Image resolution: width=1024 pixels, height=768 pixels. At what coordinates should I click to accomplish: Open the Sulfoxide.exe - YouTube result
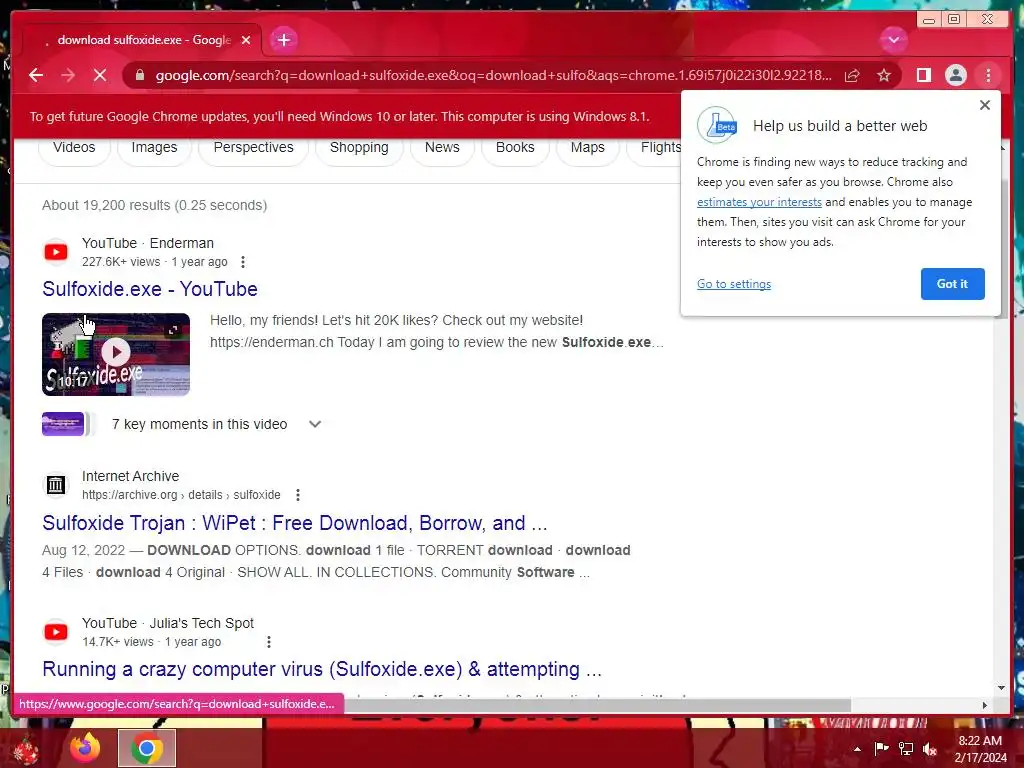(150, 289)
